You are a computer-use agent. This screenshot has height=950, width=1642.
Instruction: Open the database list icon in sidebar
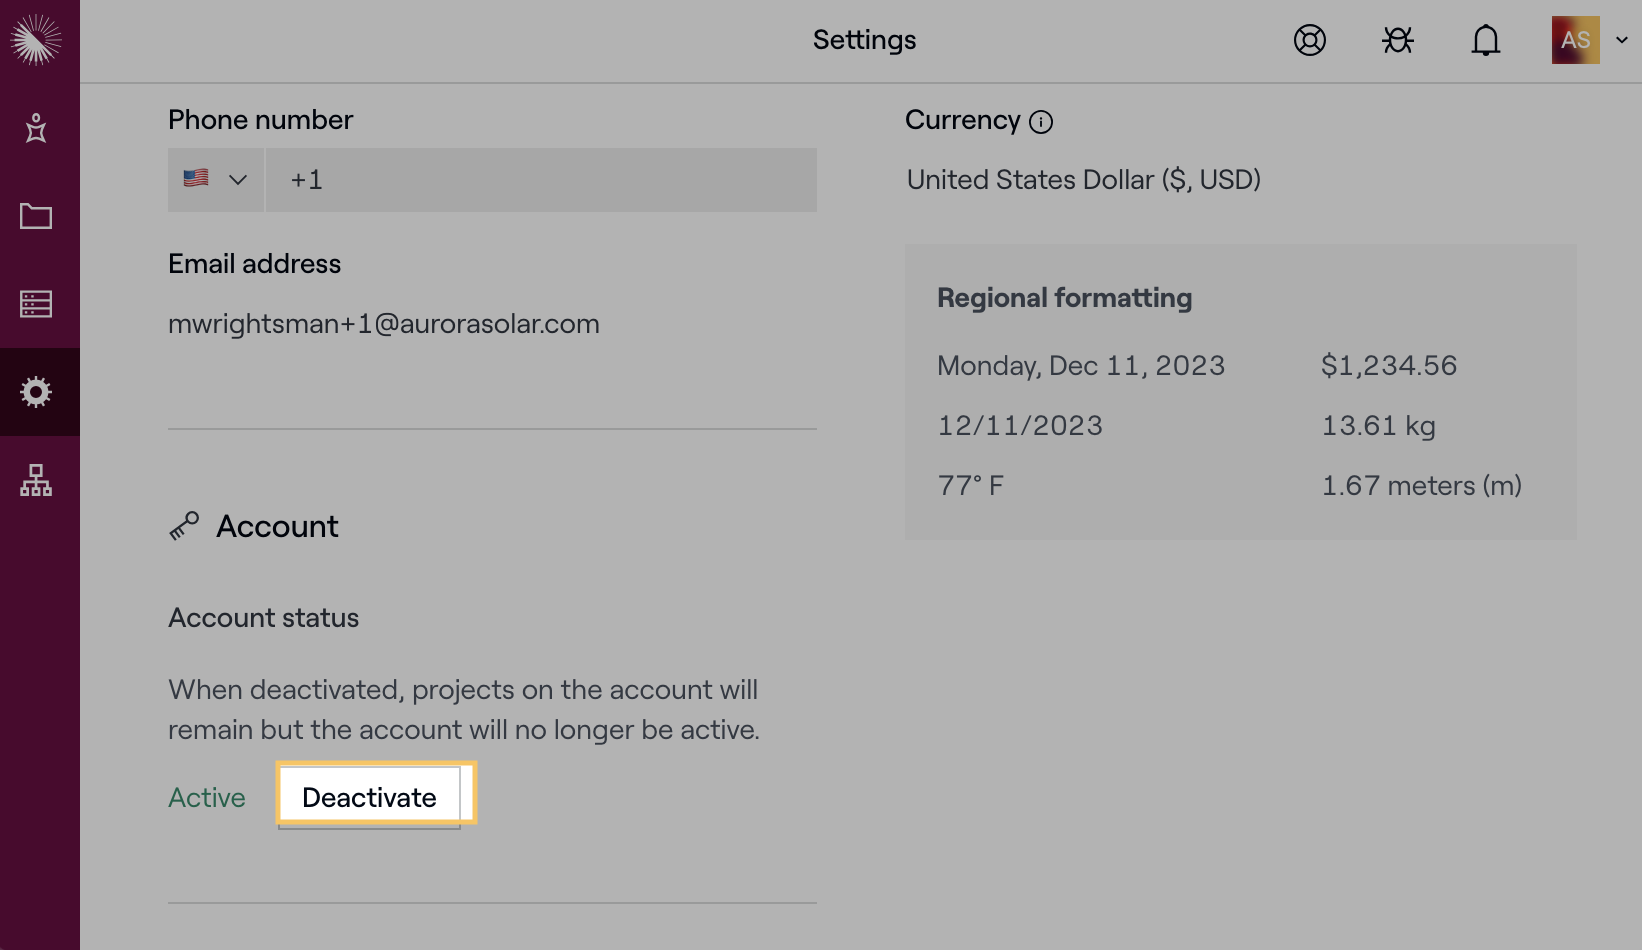click(36, 304)
